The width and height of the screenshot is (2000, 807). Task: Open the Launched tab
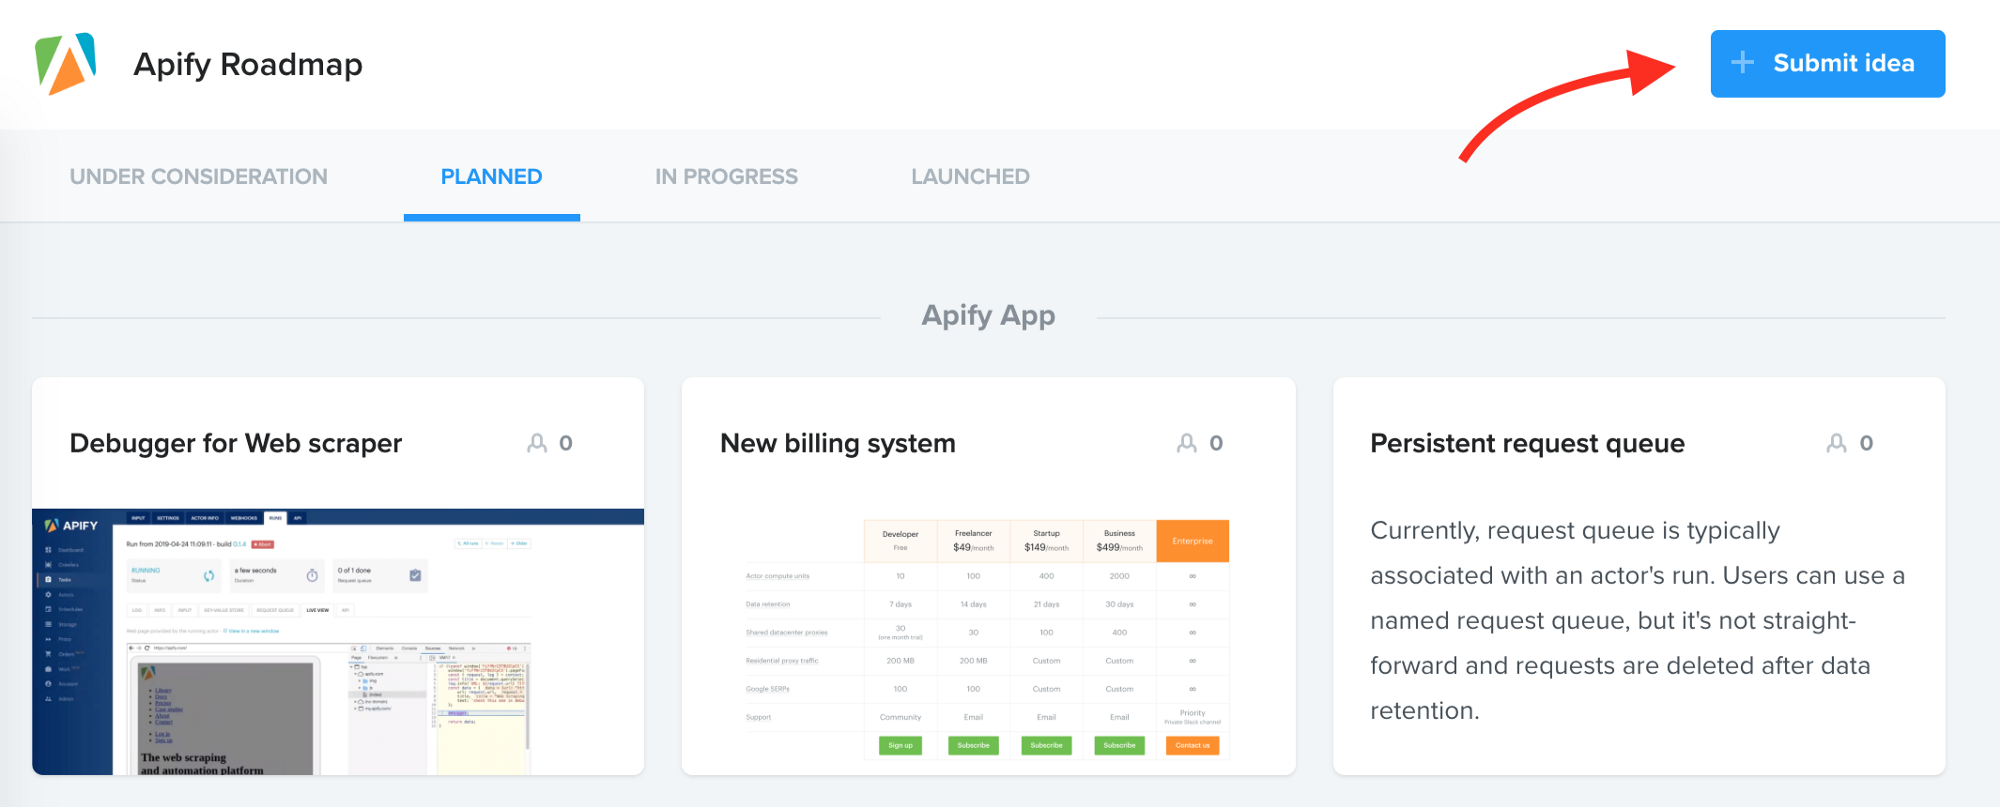970,177
